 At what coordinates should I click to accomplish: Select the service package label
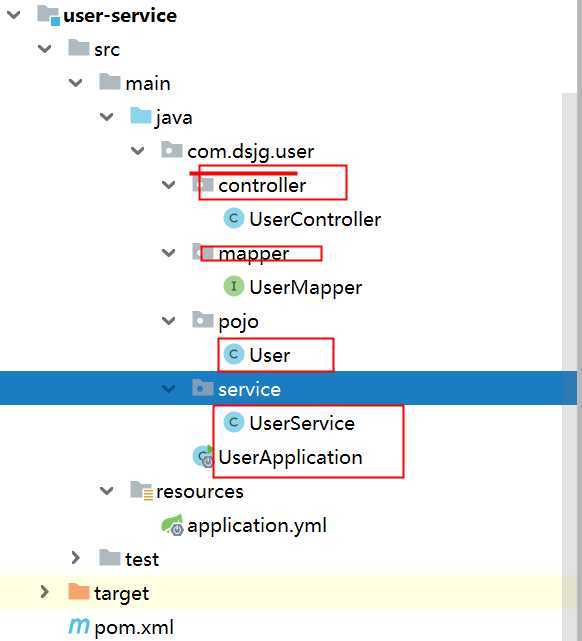tap(249, 390)
